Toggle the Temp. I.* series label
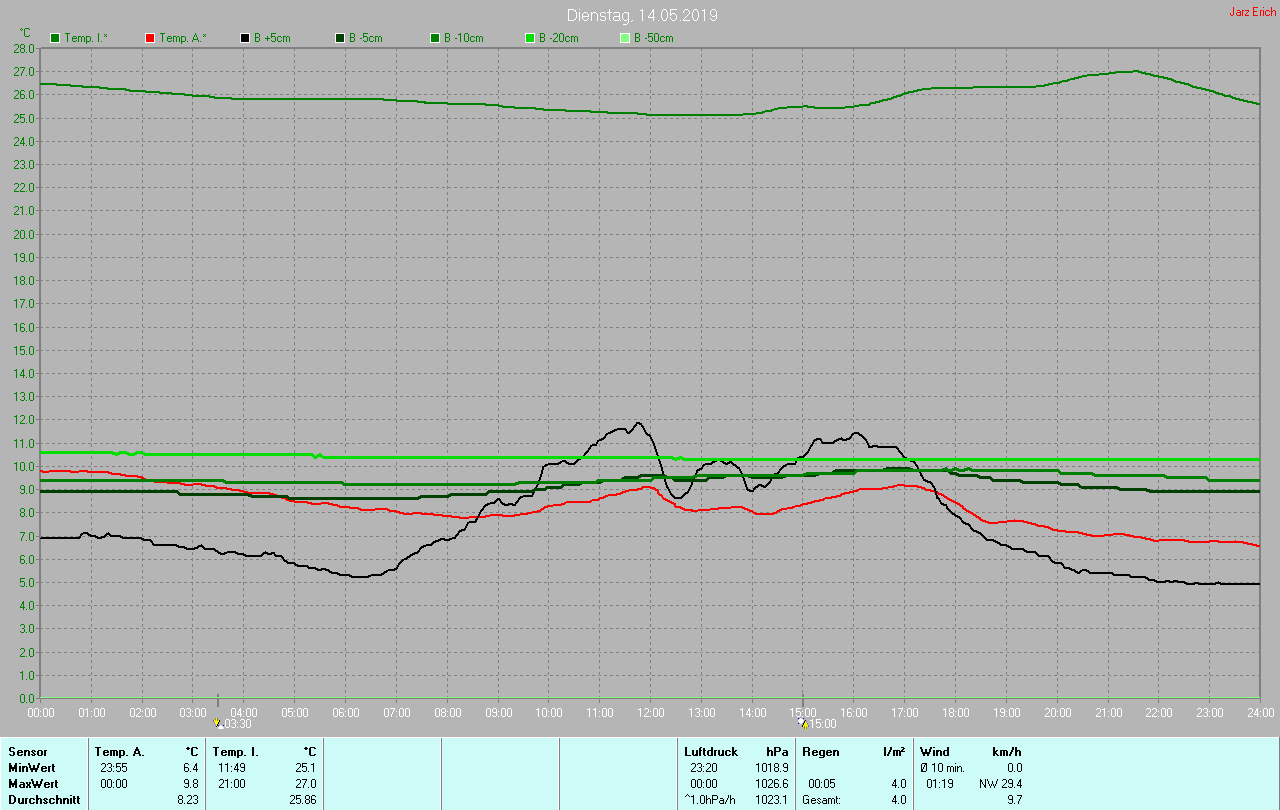Screen dimensions: 1280x810 pos(86,38)
